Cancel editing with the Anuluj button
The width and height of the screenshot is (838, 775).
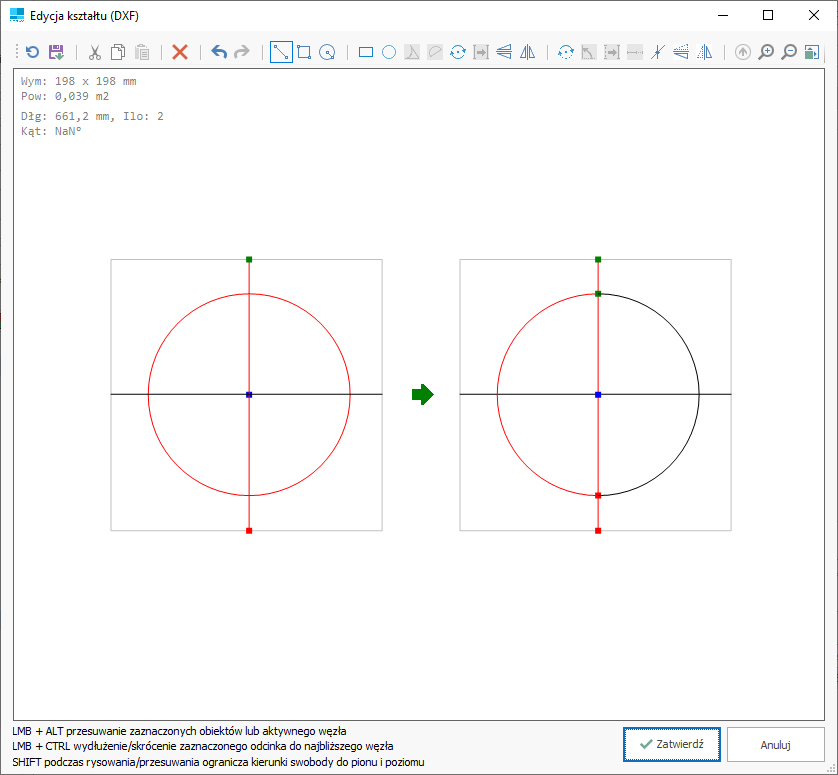pyautogui.click(x=775, y=744)
